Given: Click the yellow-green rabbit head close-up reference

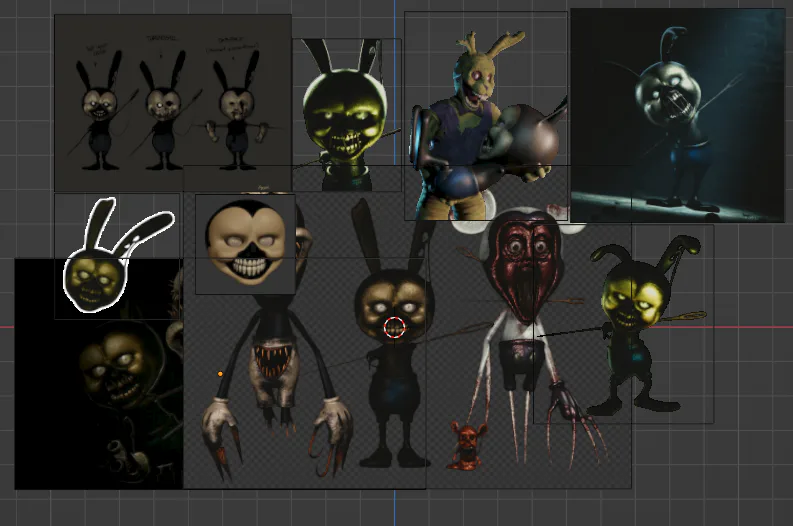Looking at the screenshot, I should click(x=347, y=115).
